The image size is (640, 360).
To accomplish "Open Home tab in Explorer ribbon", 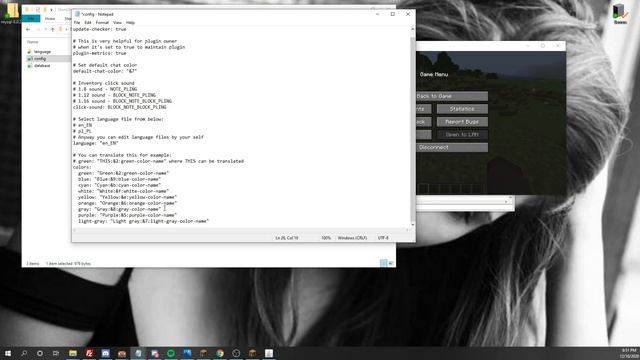I will [50, 19].
